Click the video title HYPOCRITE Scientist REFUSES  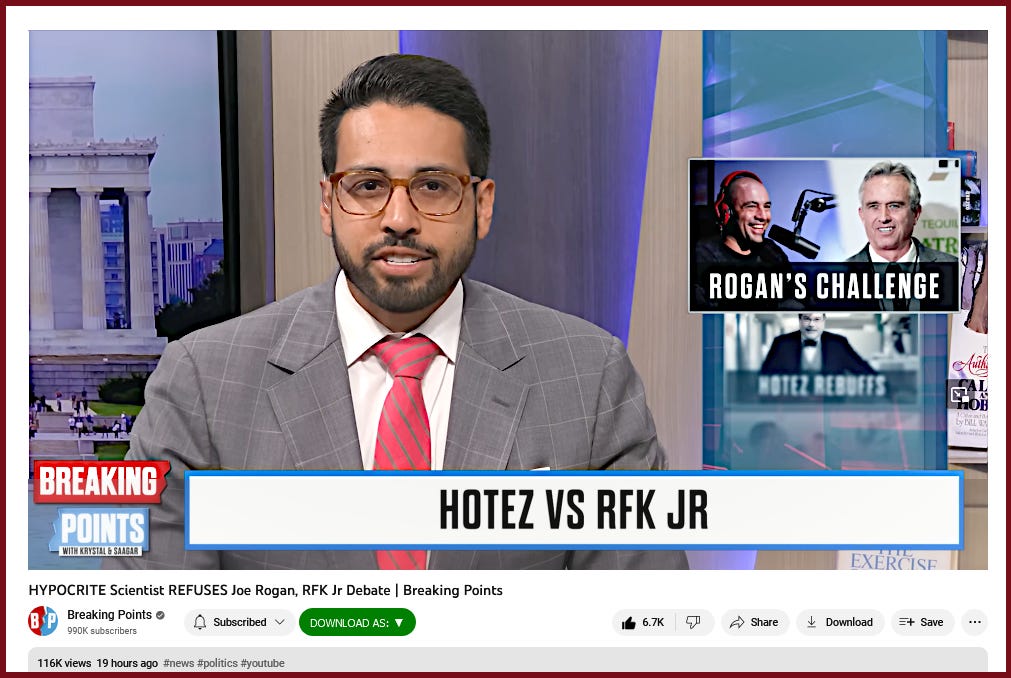265,590
